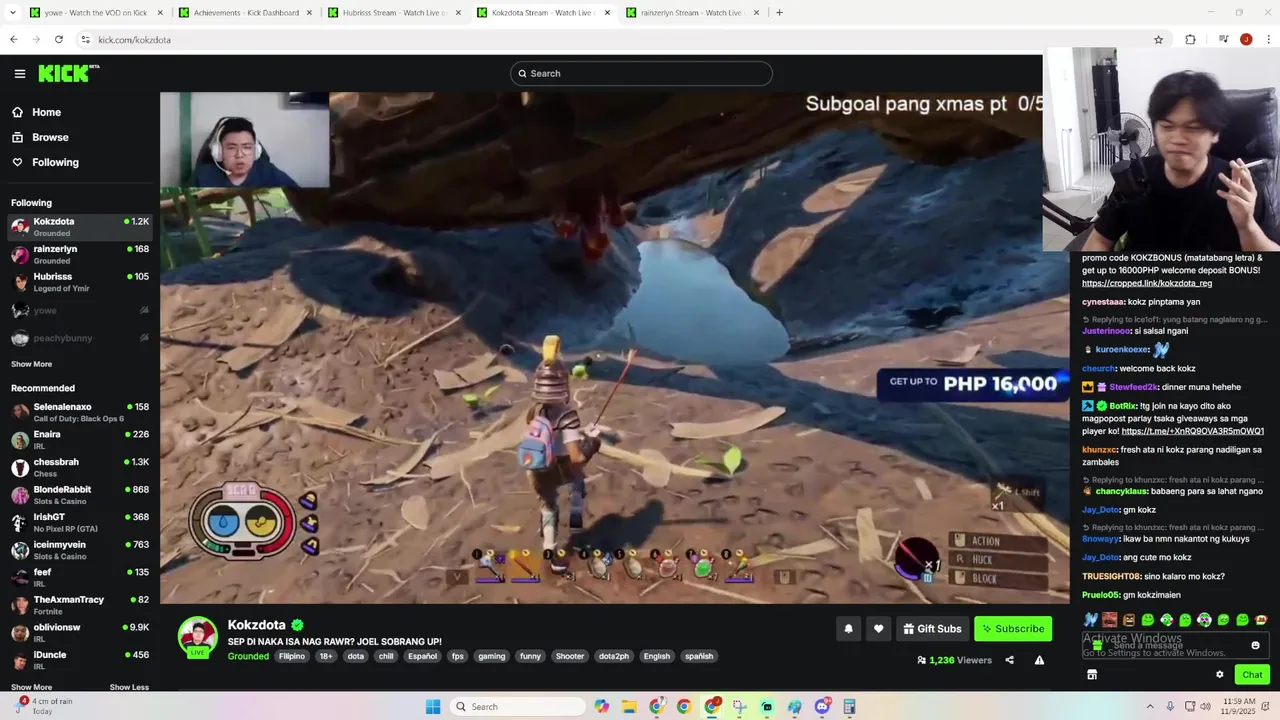Reload the page

[x=59, y=40]
